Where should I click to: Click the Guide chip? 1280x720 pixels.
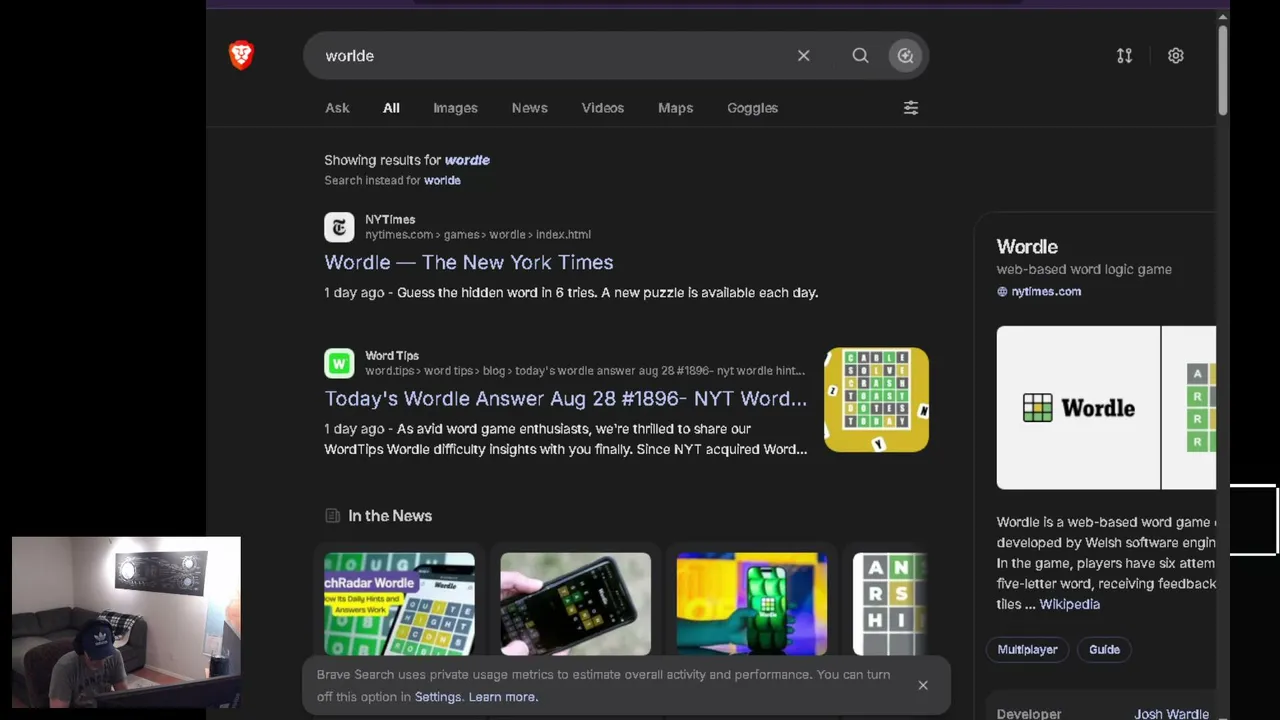tap(1104, 650)
